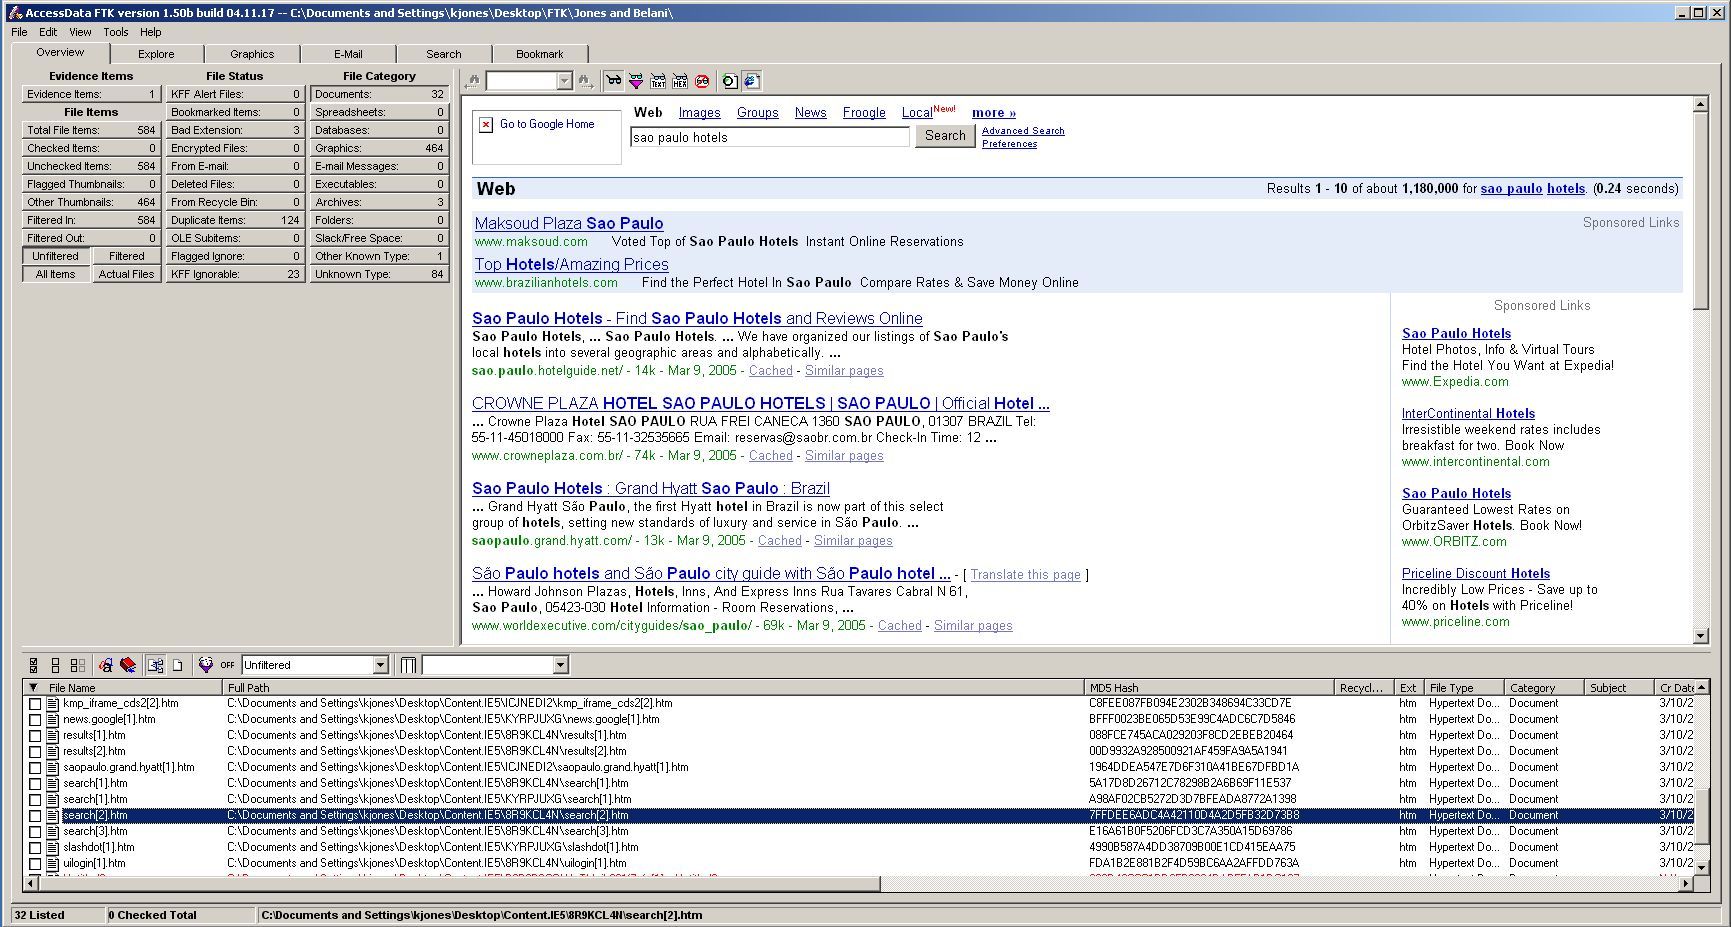This screenshot has width=1731, height=927.
Task: Click the Duplicate Items status button
Action: (235, 220)
